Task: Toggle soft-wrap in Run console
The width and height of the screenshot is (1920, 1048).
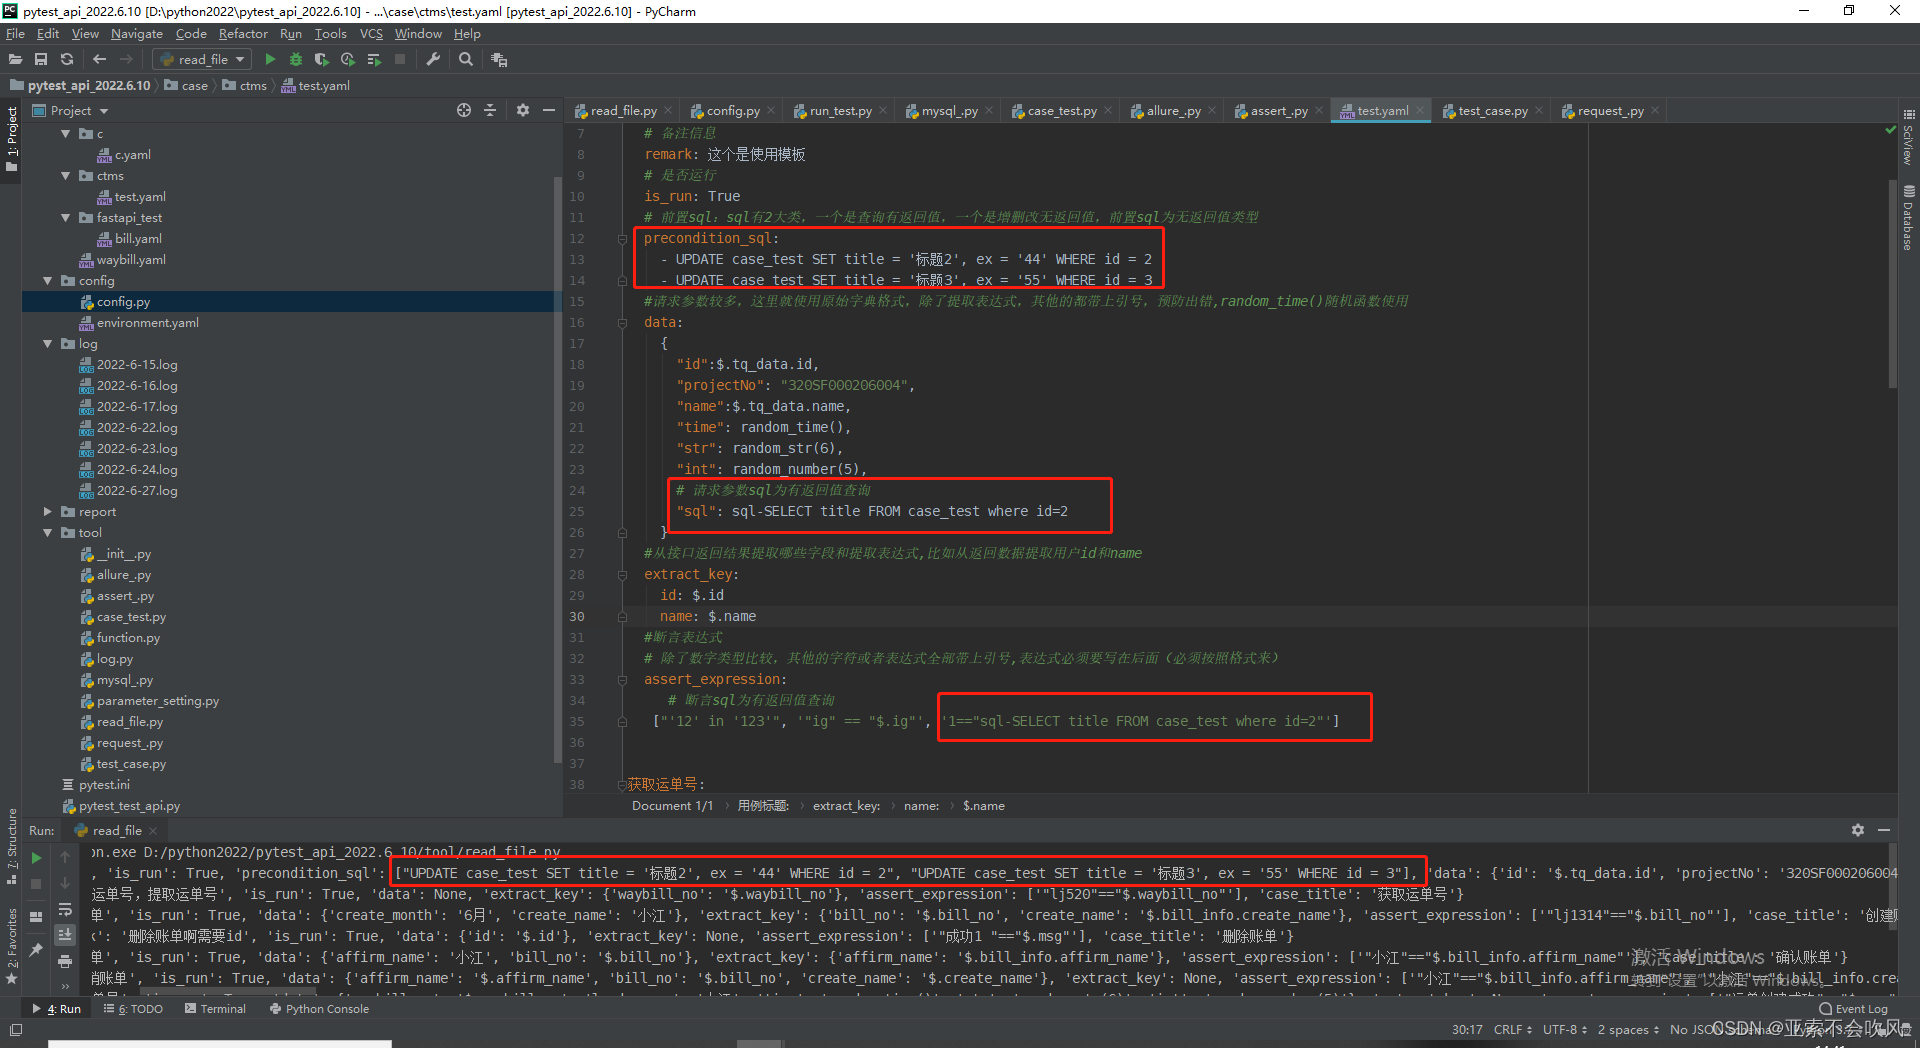Action: (x=65, y=909)
